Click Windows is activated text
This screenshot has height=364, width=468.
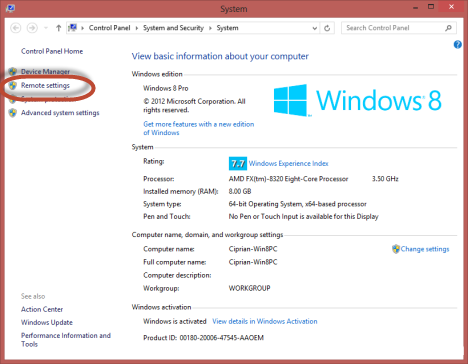coord(175,321)
